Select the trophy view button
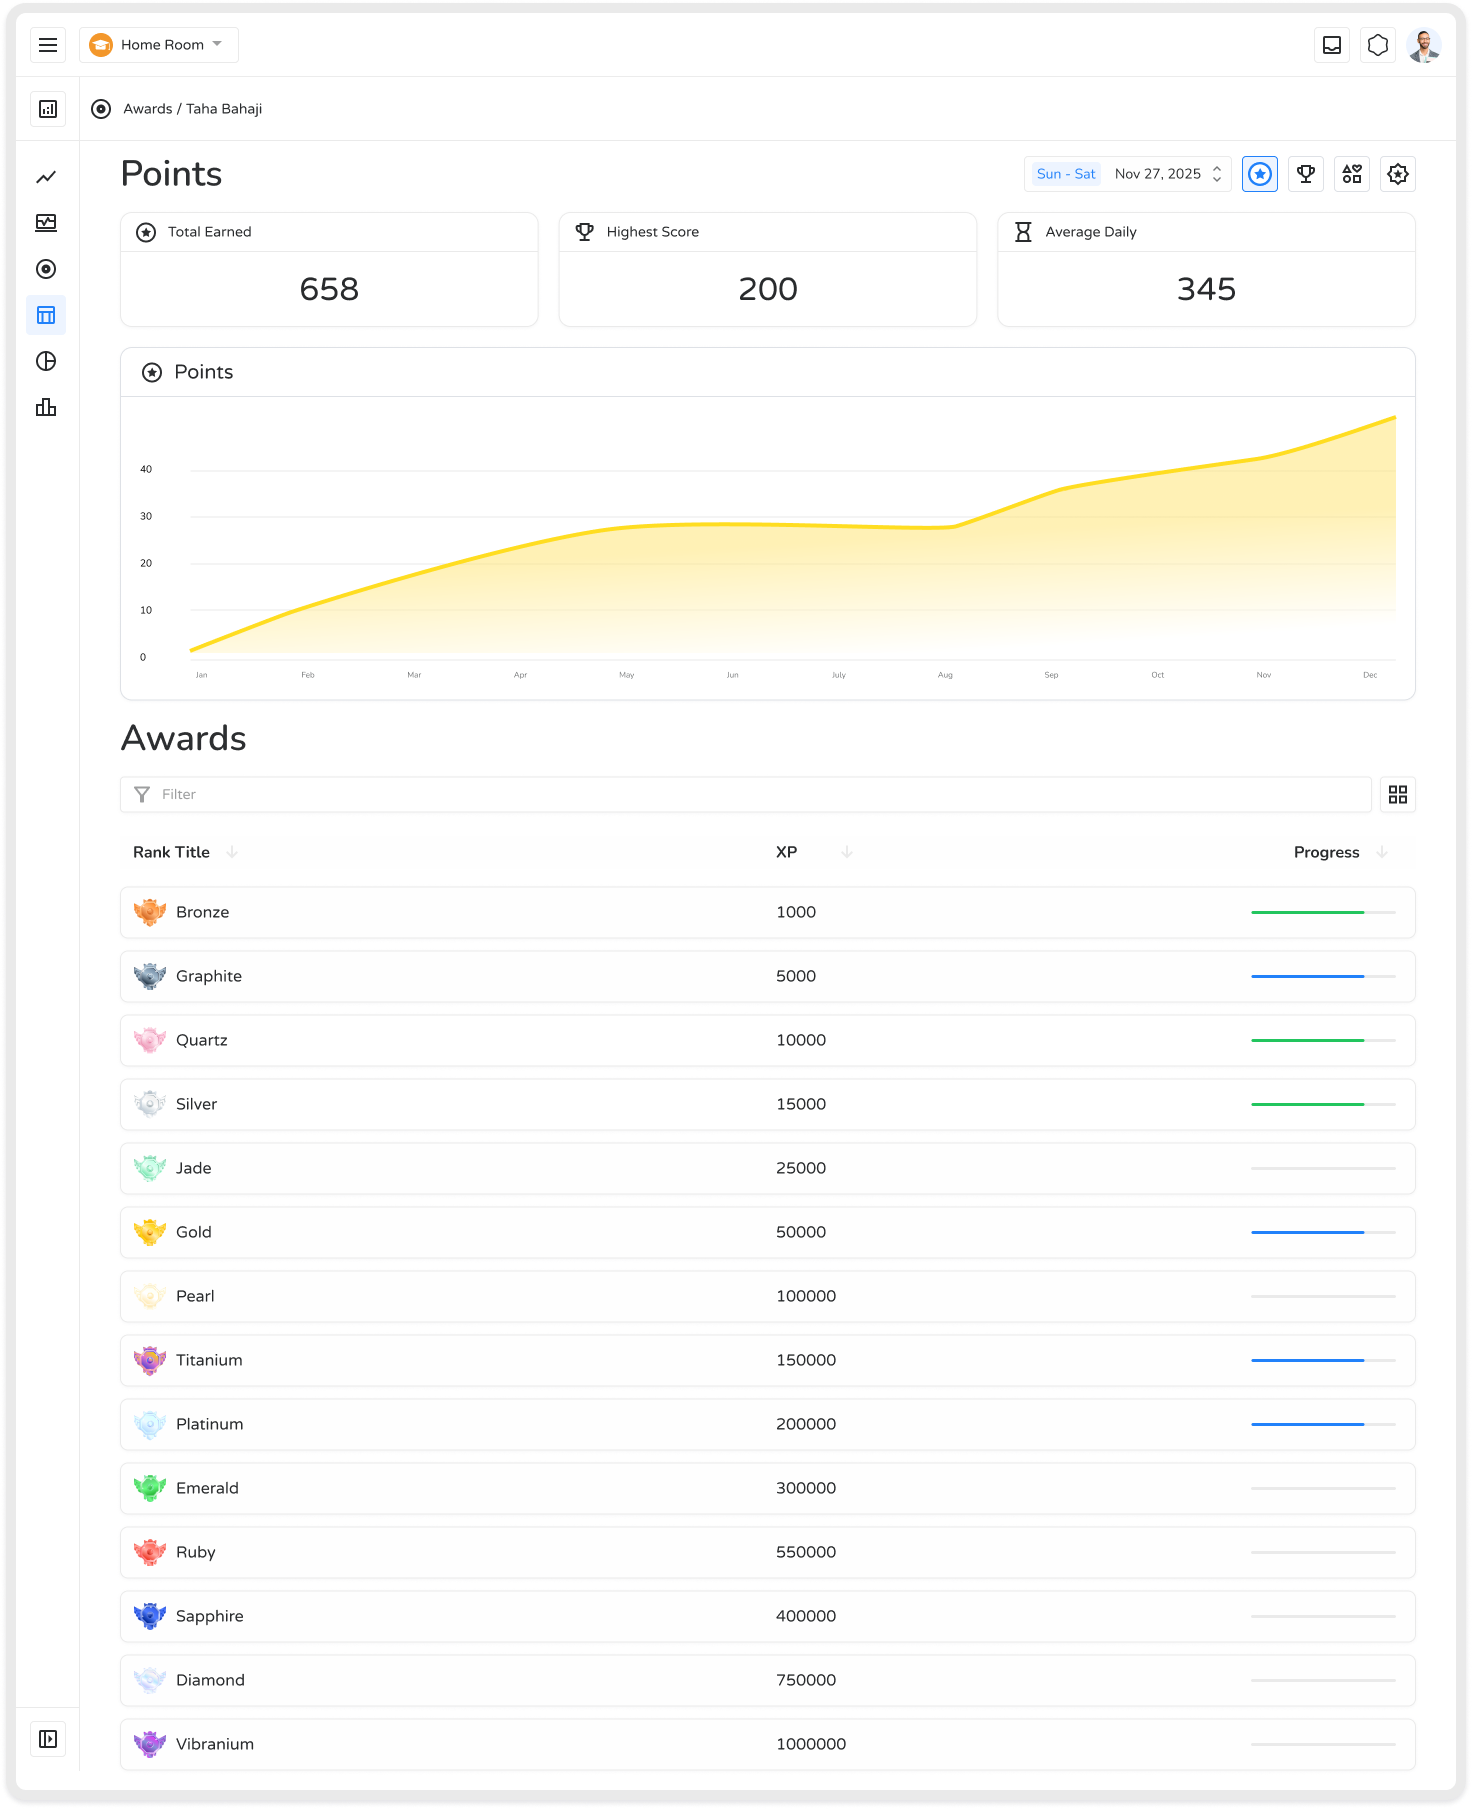Image resolution: width=1472 pixels, height=1809 pixels. (1306, 174)
